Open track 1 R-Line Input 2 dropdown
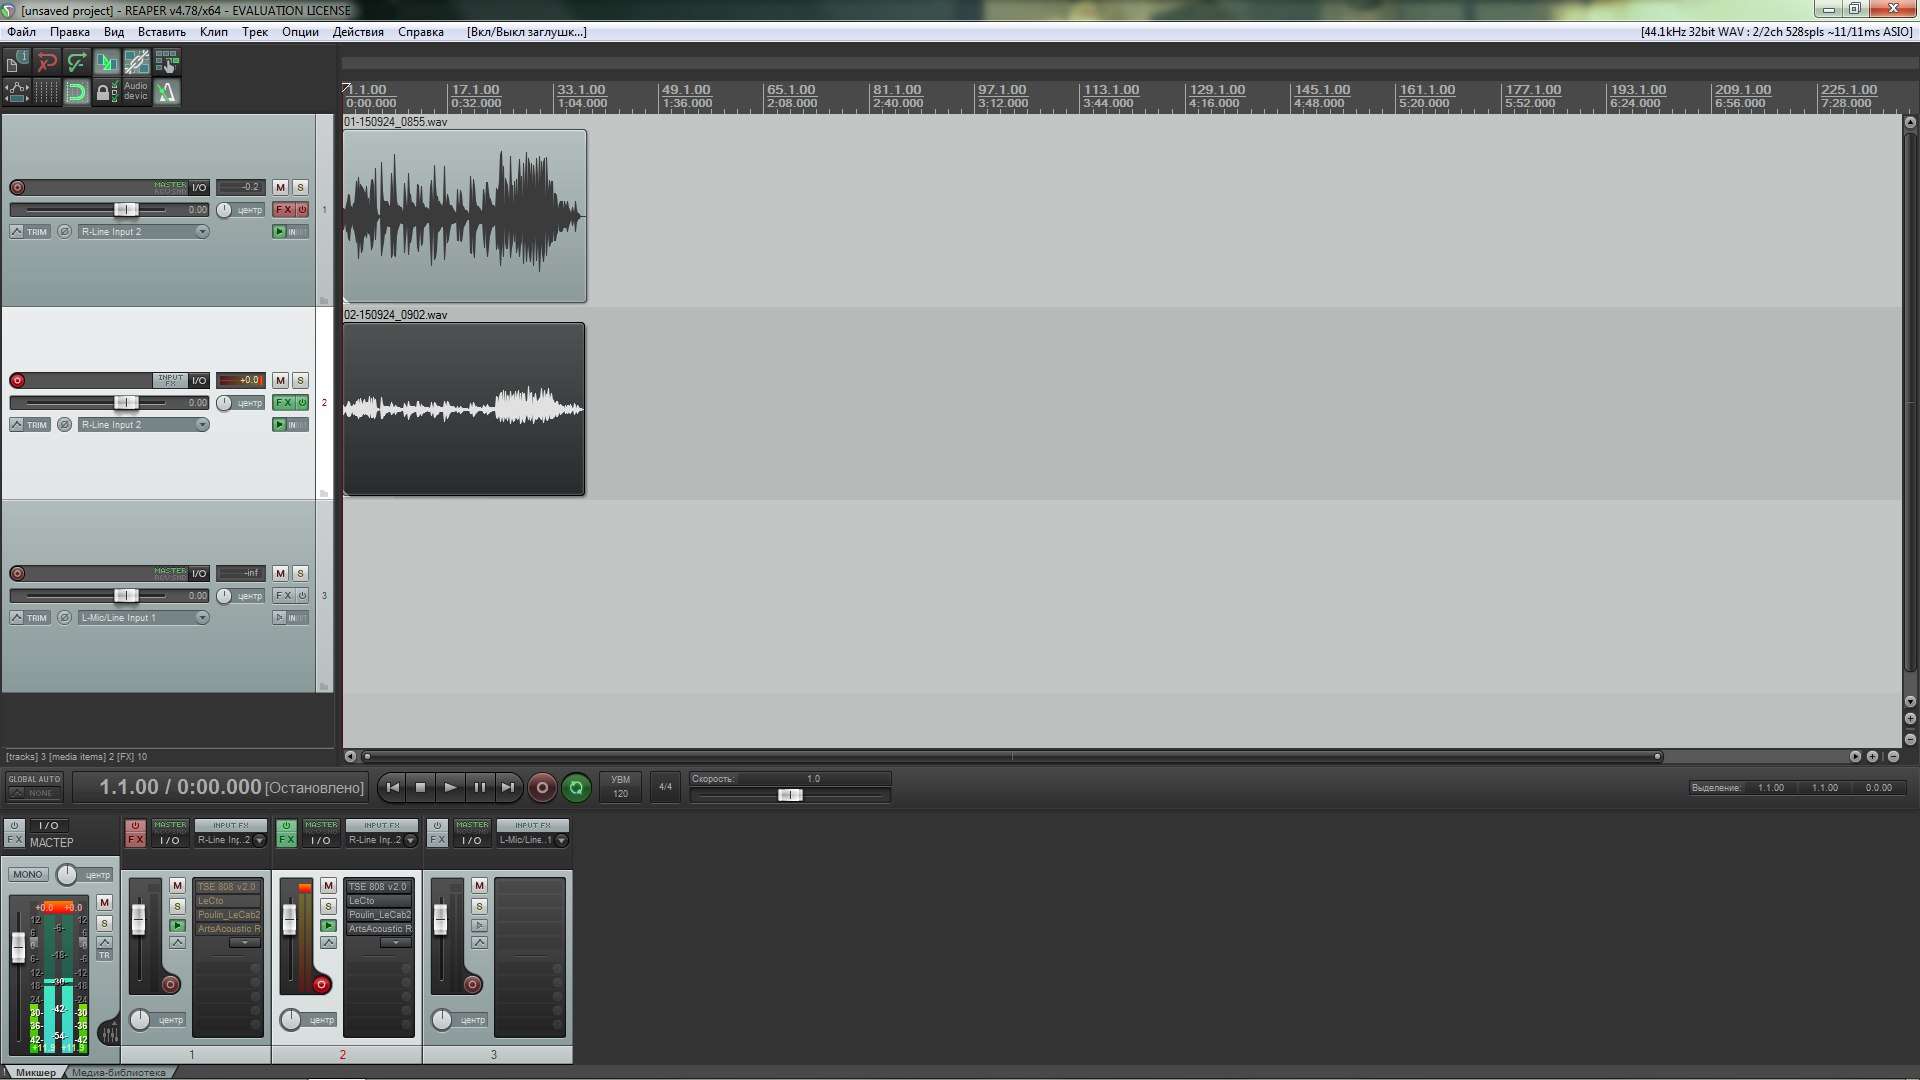 [x=202, y=231]
